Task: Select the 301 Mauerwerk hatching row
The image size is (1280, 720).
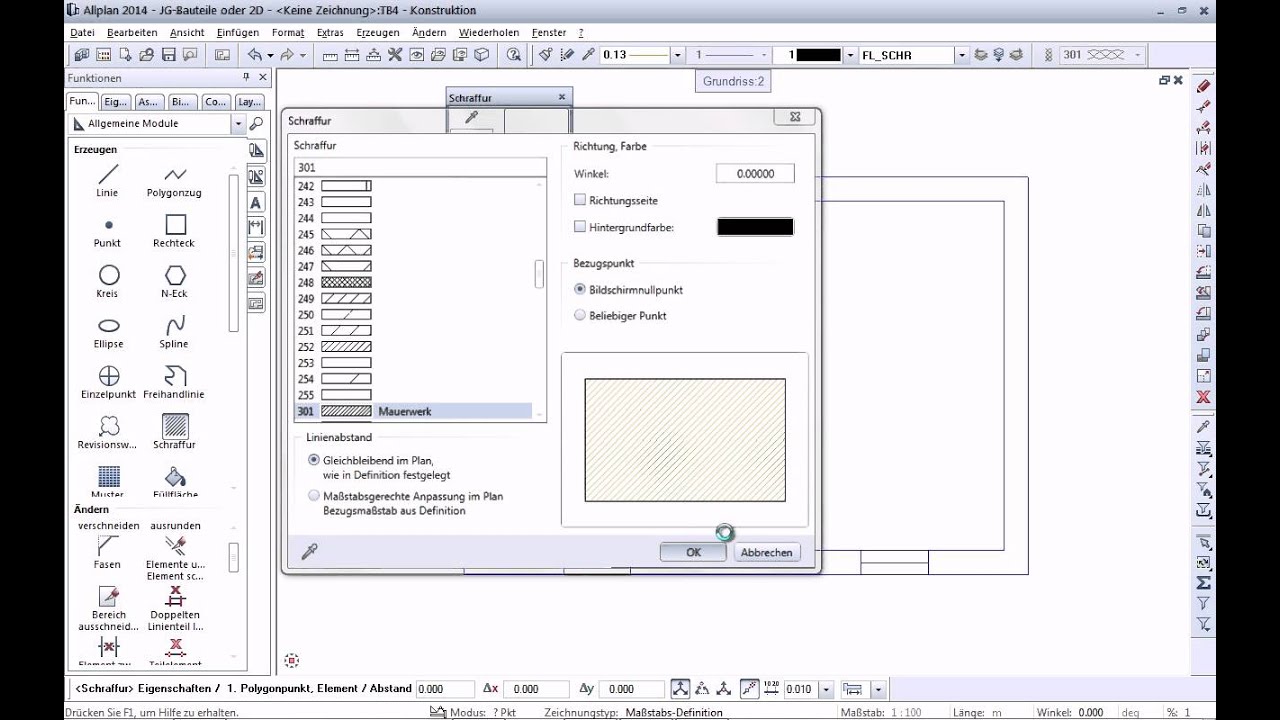Action: point(413,411)
